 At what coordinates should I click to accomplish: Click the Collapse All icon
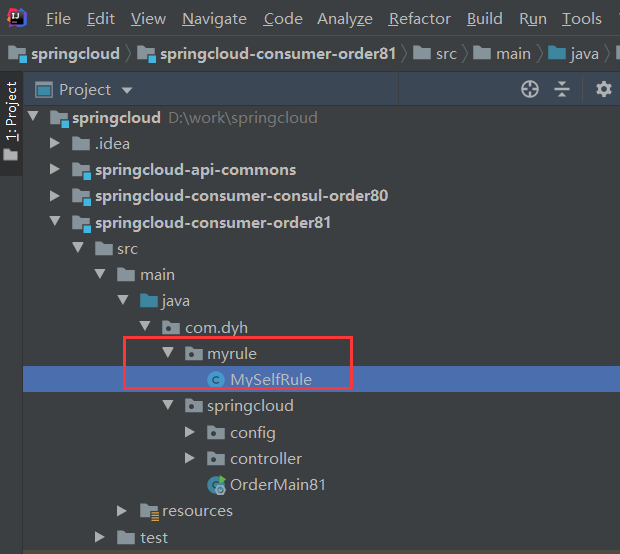(561, 89)
